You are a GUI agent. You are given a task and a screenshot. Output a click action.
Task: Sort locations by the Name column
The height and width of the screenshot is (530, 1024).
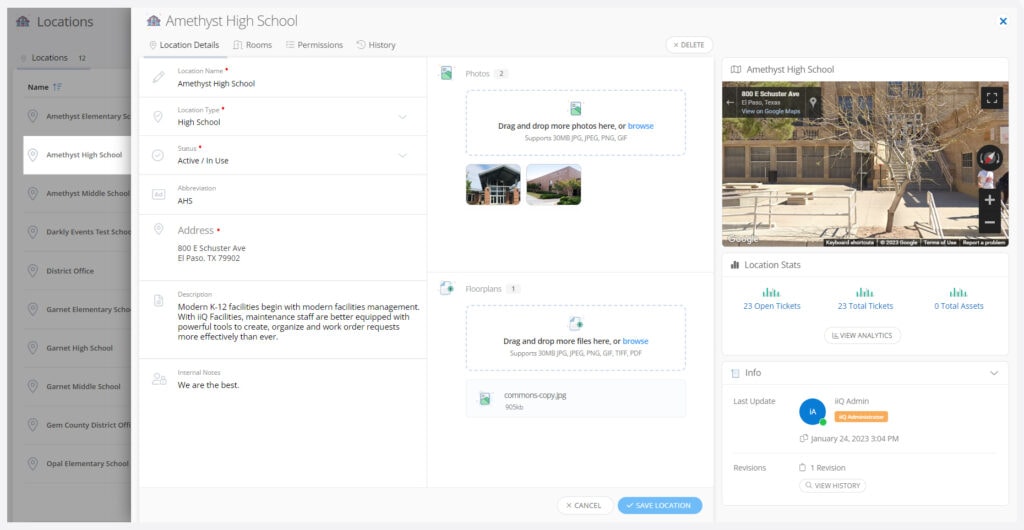[x=44, y=87]
